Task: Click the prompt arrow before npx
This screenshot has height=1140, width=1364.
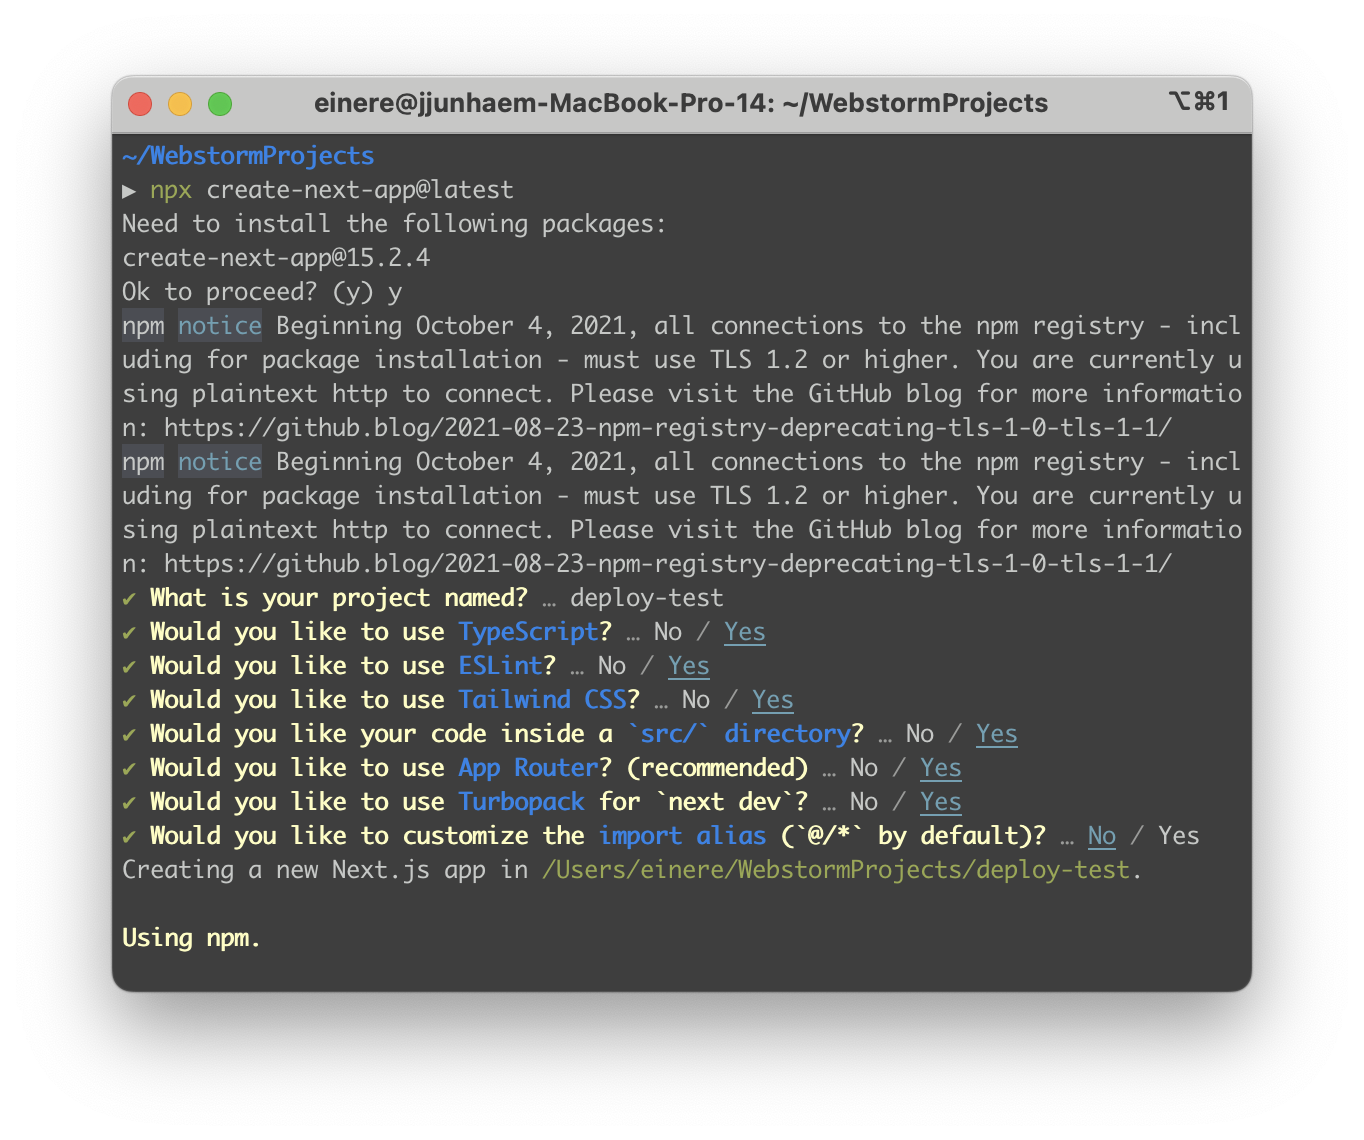Action: point(129,190)
